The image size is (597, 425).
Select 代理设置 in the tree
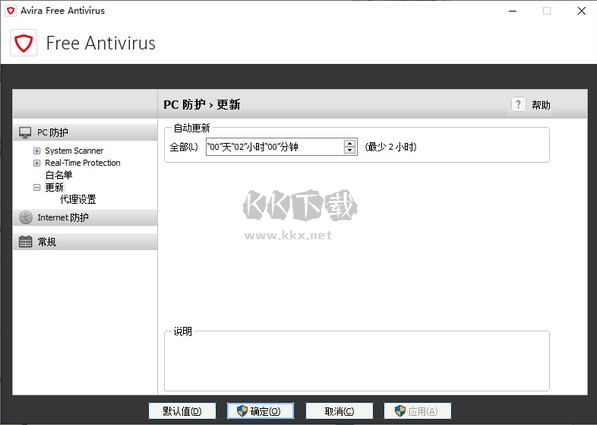(x=78, y=200)
